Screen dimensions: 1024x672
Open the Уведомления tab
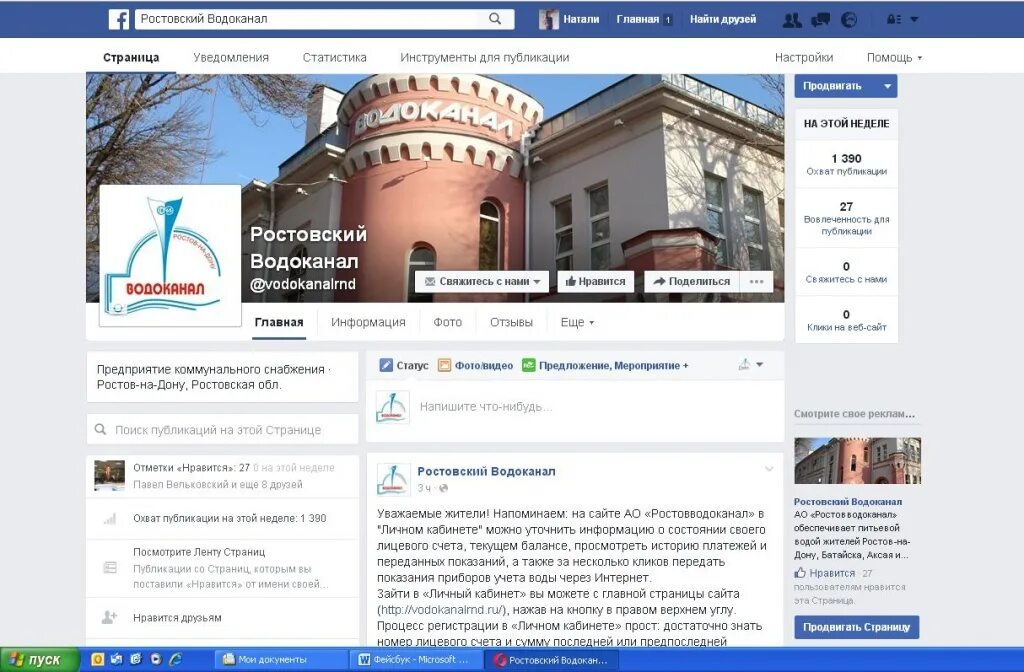[231, 57]
